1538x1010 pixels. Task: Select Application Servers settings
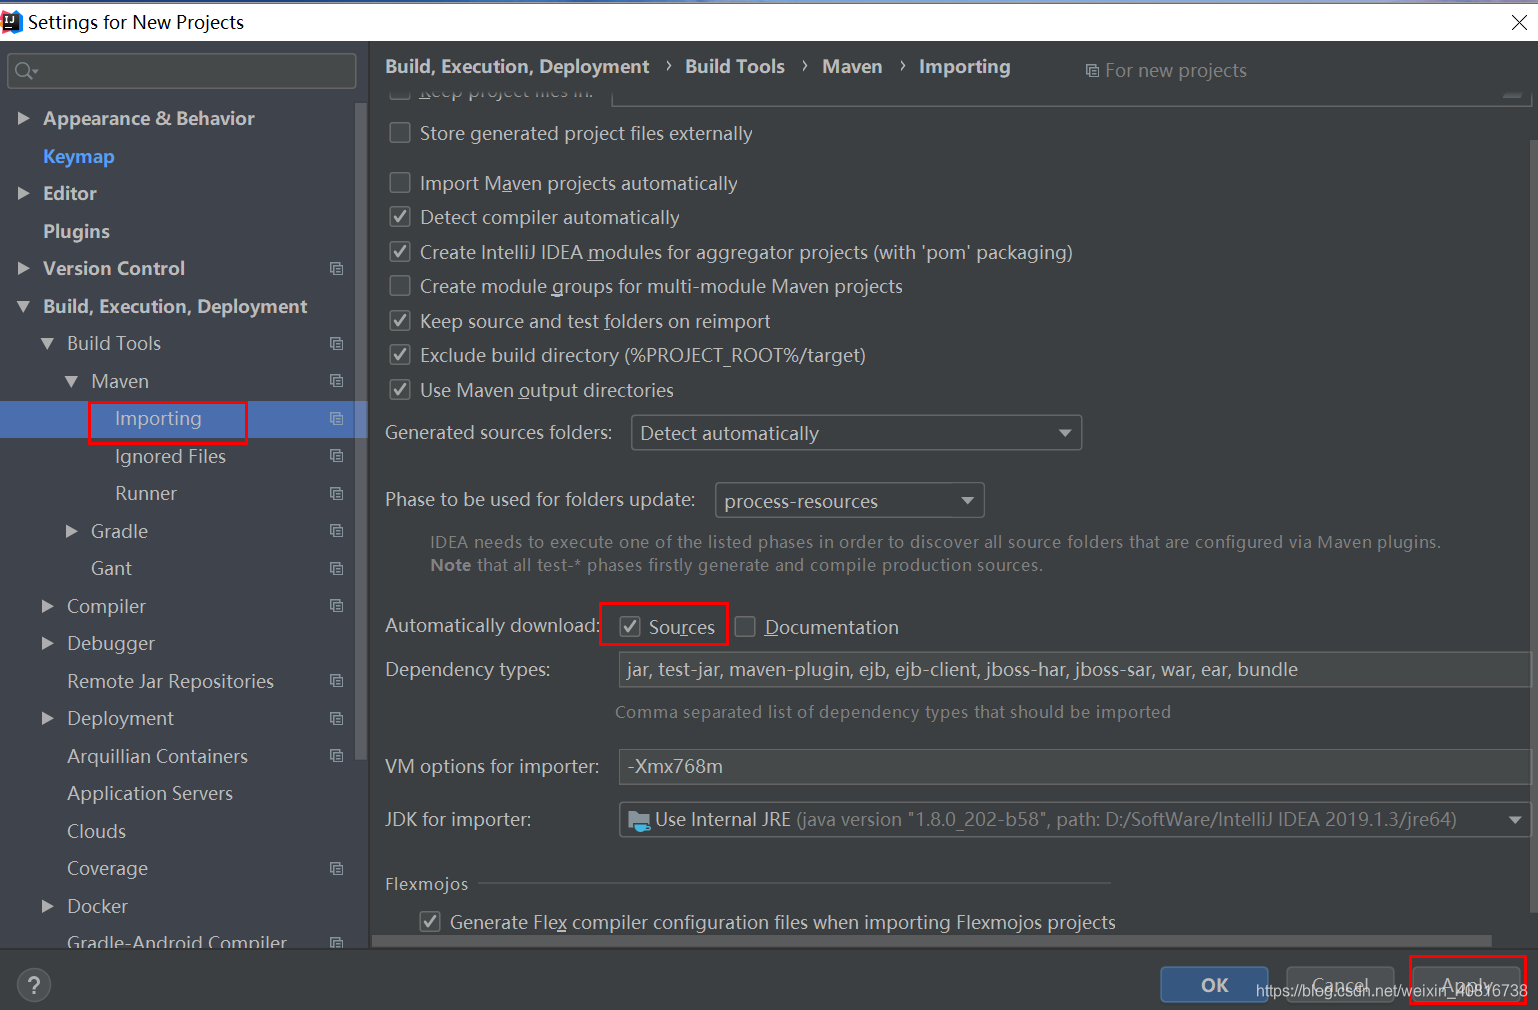pos(150,793)
